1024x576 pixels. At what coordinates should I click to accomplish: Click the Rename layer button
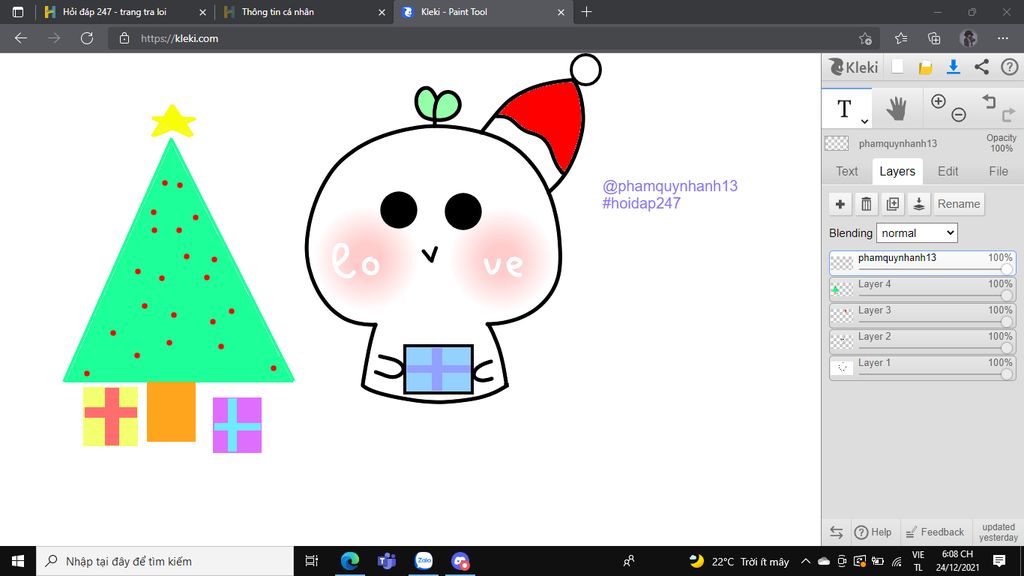958,204
